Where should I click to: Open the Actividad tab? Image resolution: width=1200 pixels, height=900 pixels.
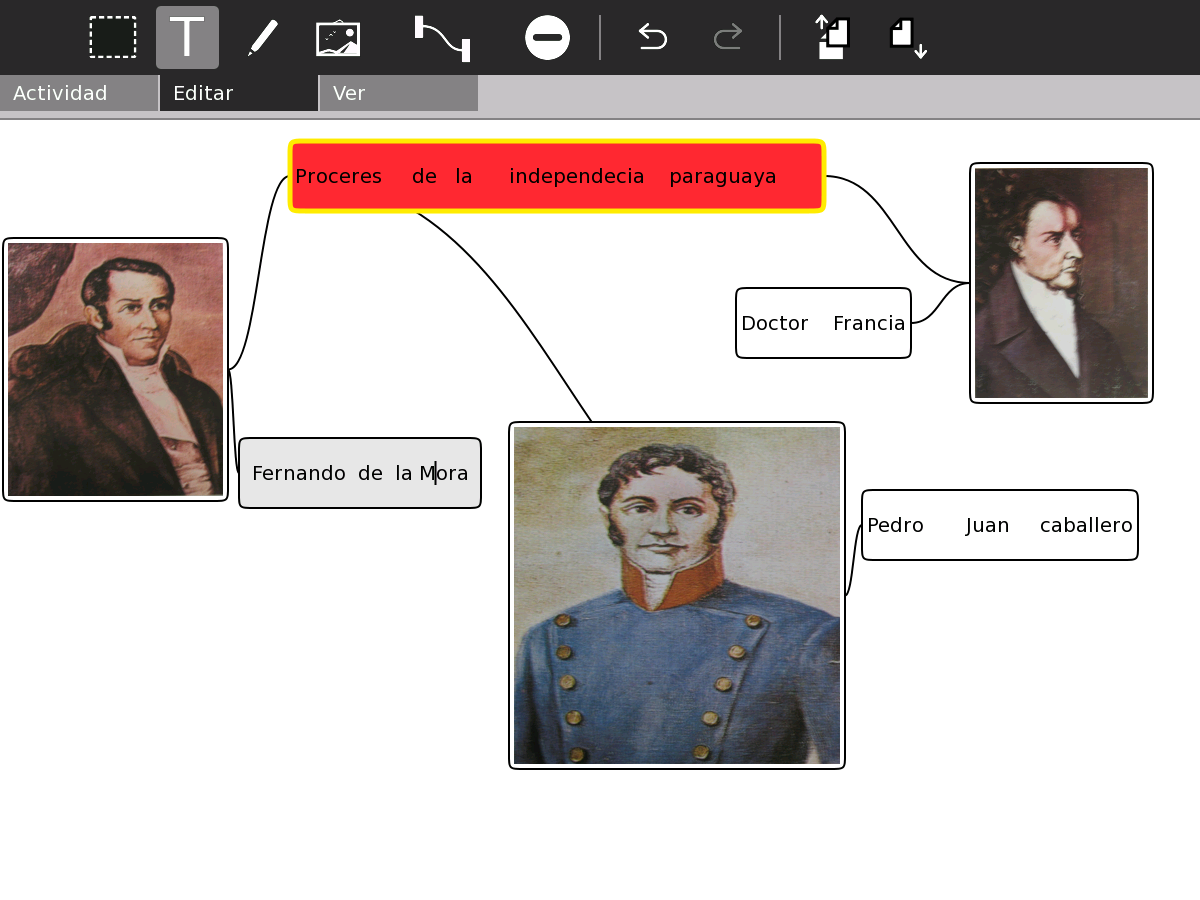[79, 93]
